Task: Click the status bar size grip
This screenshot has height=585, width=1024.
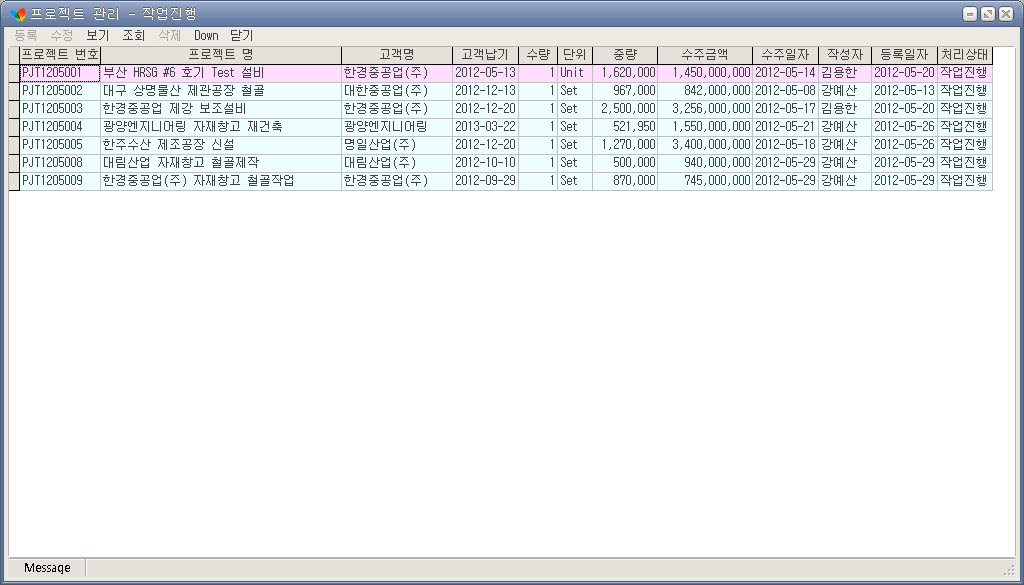Action: [1010, 570]
